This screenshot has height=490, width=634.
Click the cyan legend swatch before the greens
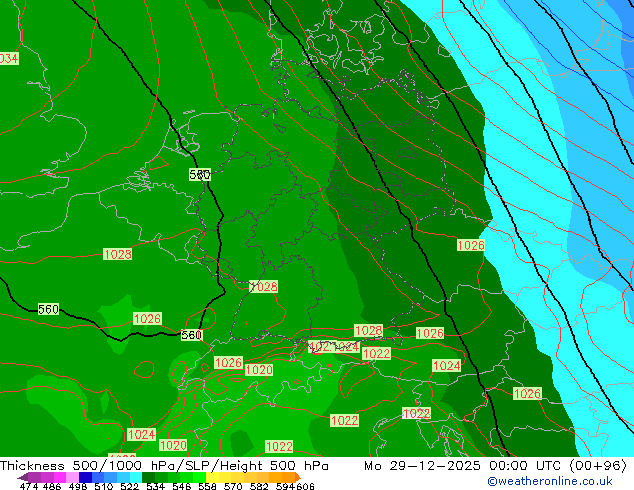click(x=136, y=477)
